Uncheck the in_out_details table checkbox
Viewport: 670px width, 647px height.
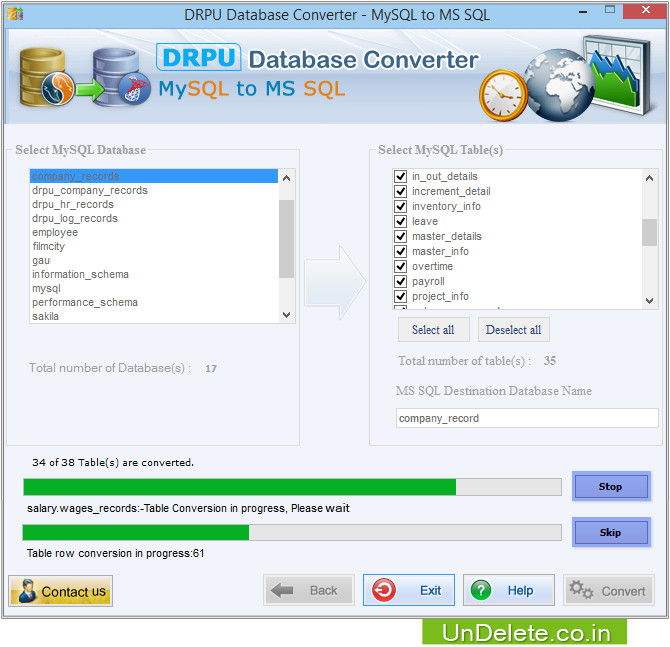click(401, 177)
